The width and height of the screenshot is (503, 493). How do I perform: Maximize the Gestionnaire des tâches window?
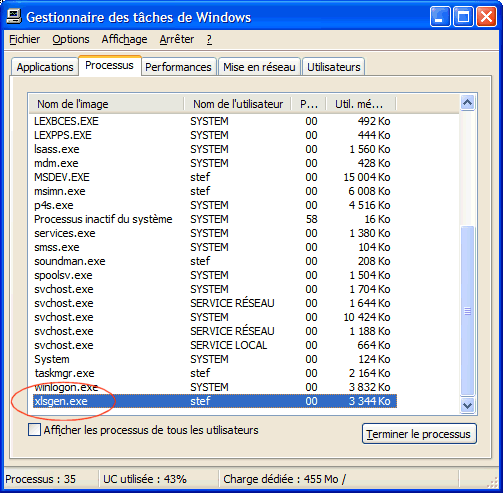click(x=463, y=16)
